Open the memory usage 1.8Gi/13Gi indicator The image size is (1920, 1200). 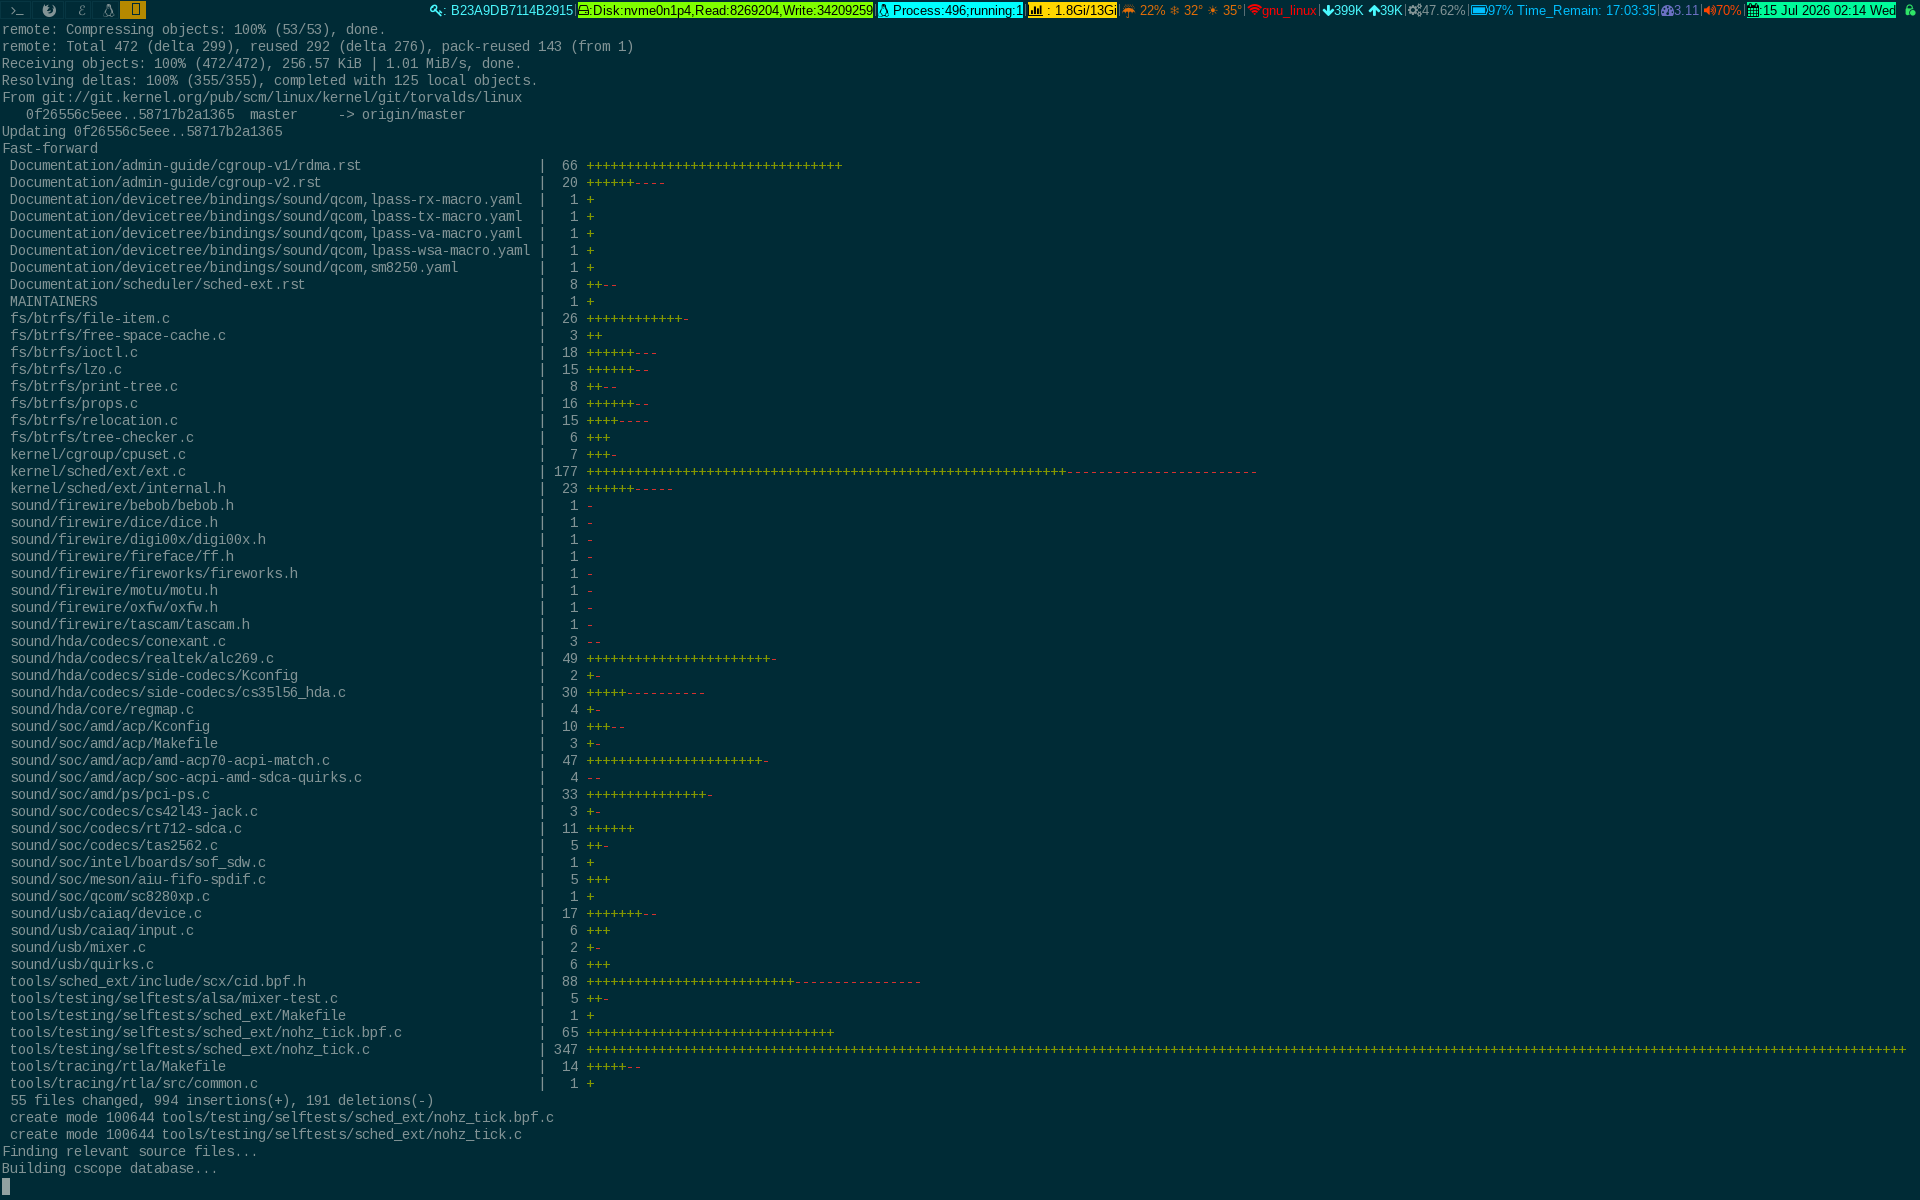[x=1072, y=11]
